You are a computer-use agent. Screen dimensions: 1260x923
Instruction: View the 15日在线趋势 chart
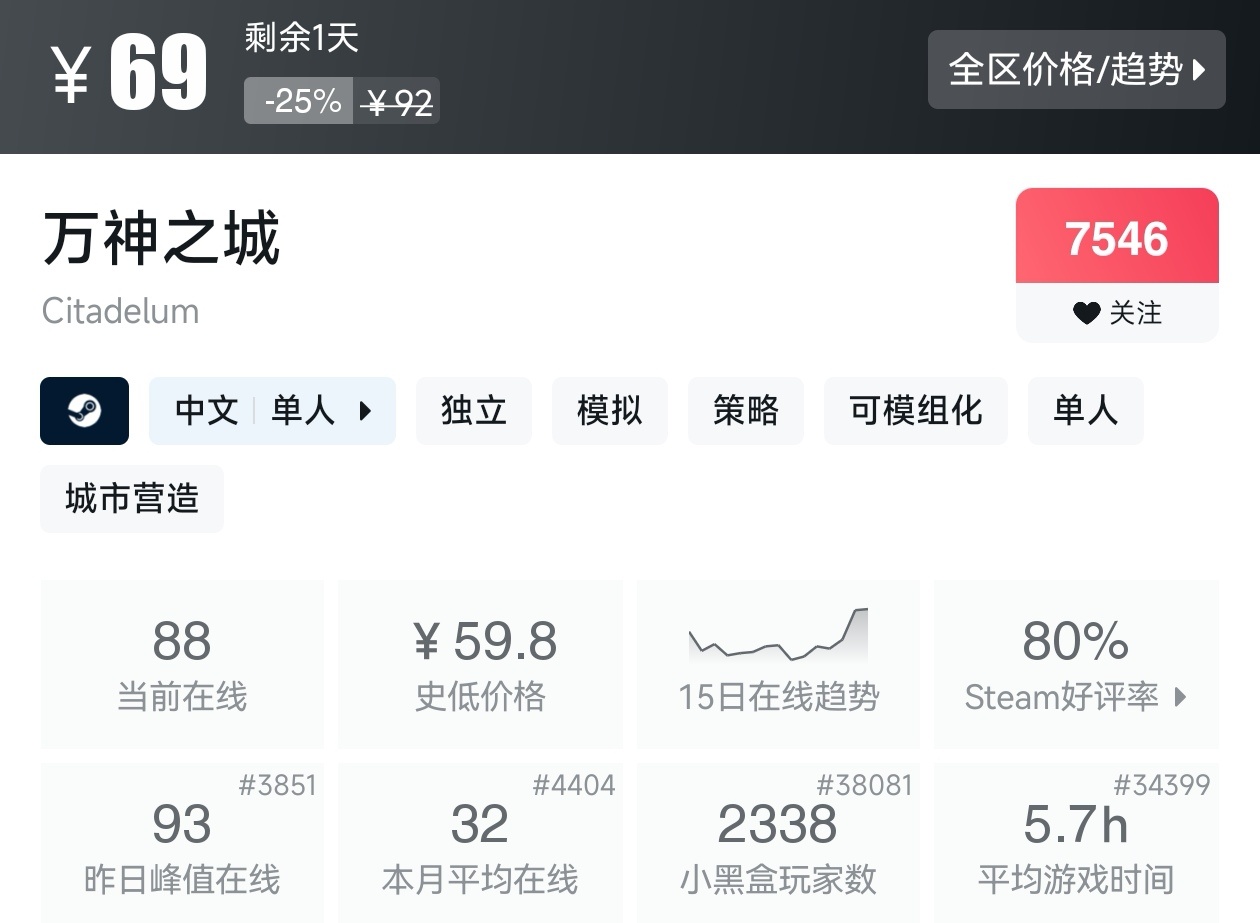778,664
